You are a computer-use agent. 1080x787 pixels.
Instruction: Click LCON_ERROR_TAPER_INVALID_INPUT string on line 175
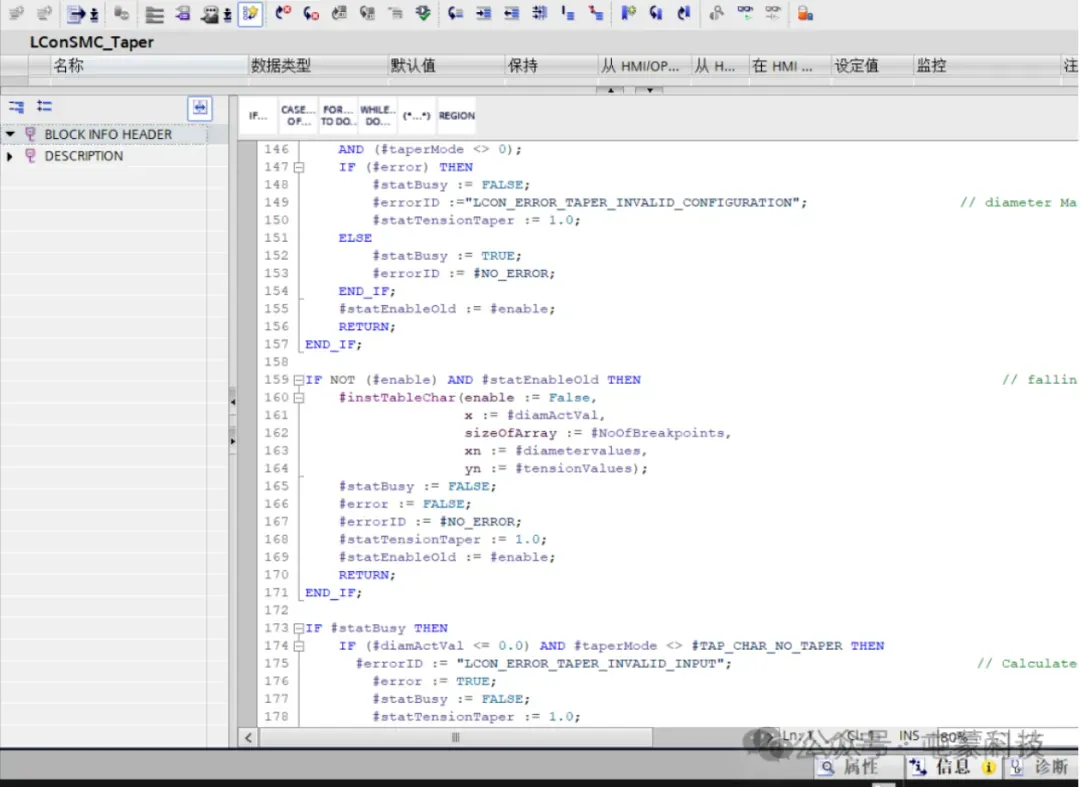point(590,664)
